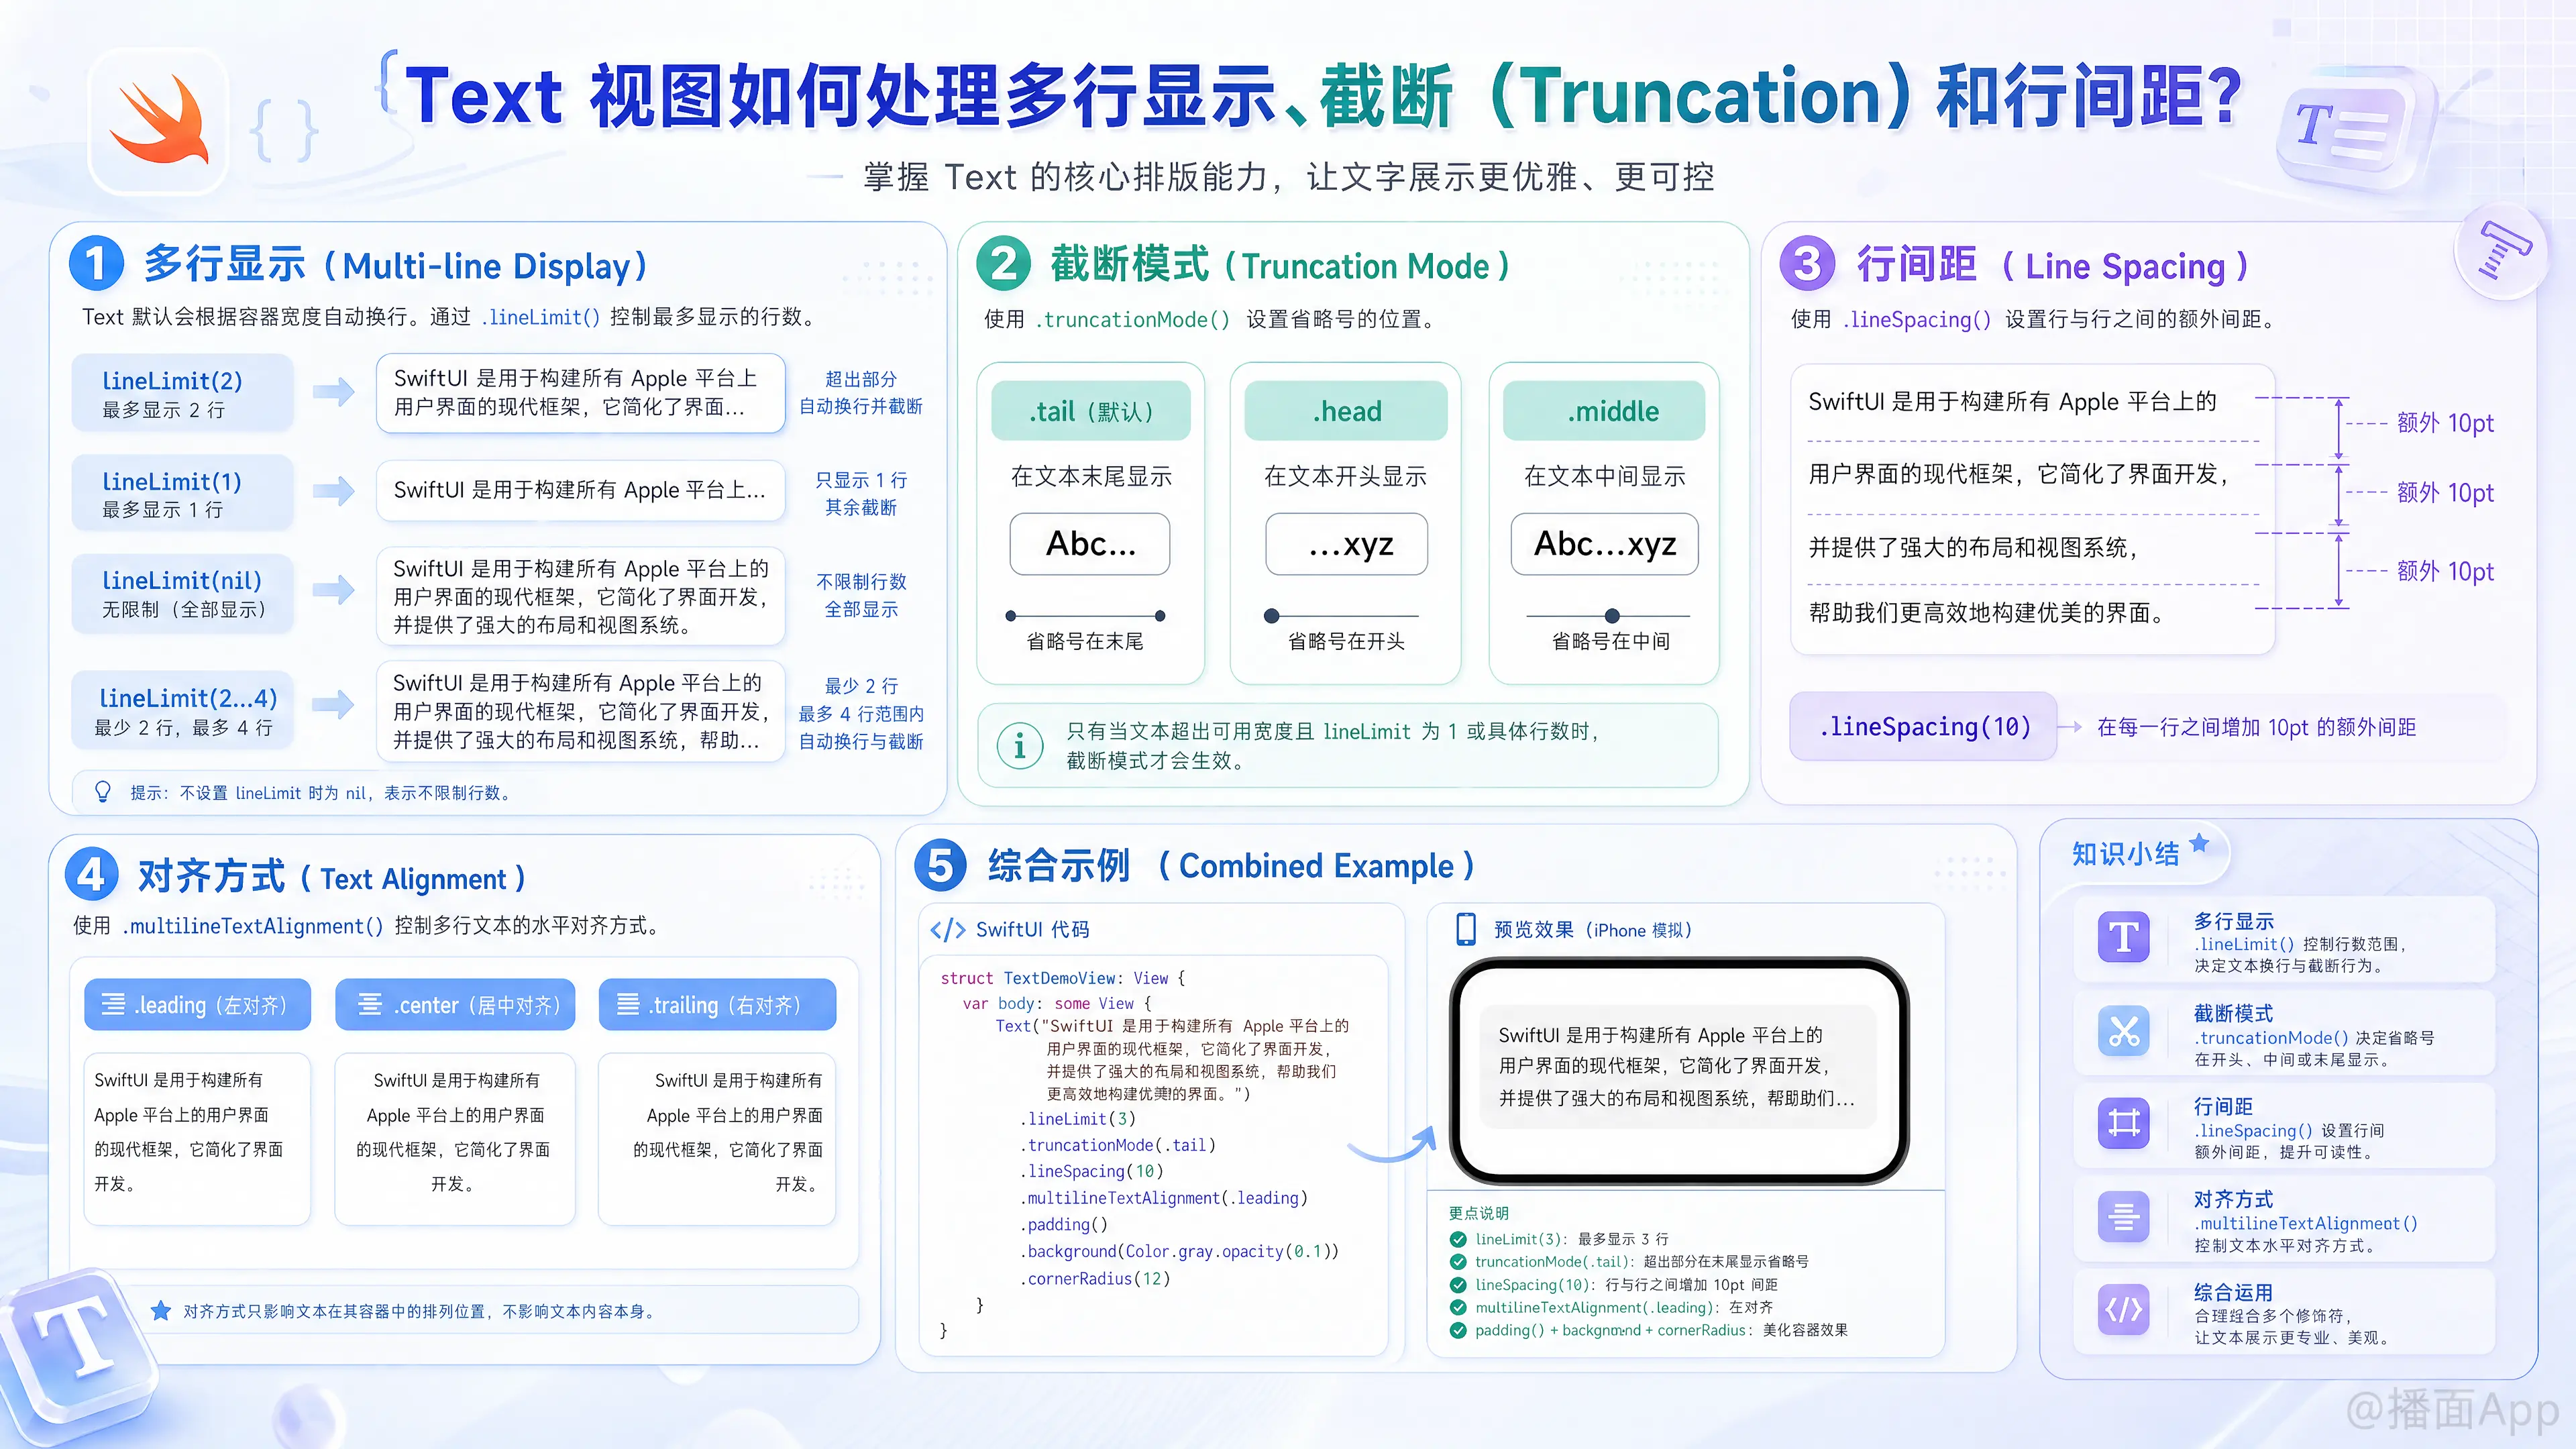Click the '.lineLimit(3)' code line
Screen dimensions: 2576x1449
1078,1119
